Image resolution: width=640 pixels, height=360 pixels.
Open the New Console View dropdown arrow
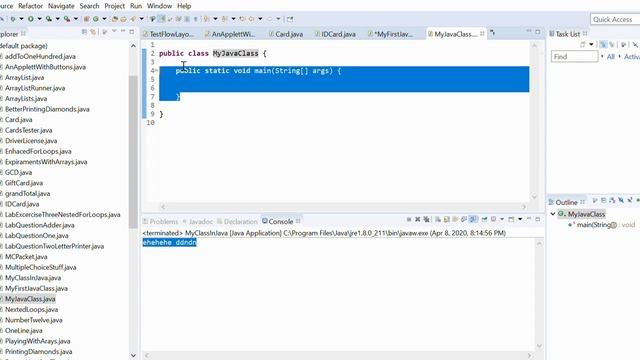point(520,220)
